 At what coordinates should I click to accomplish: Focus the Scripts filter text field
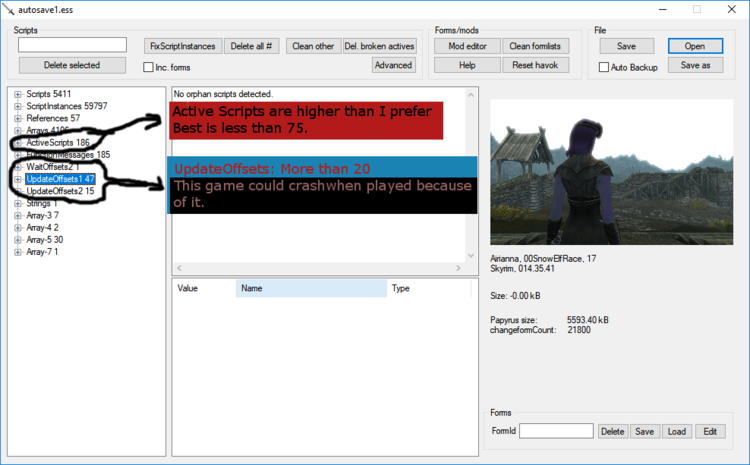point(72,45)
